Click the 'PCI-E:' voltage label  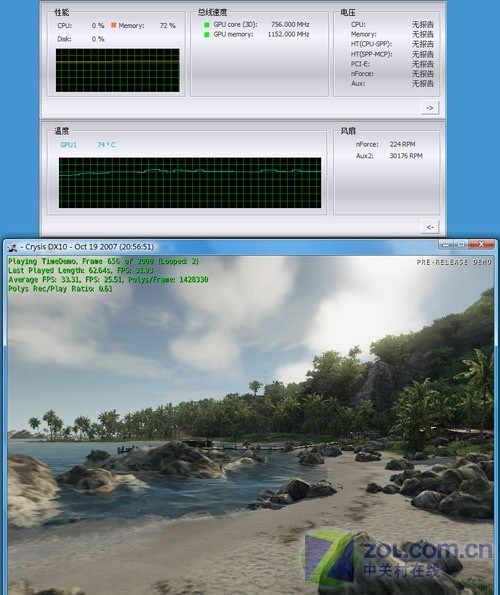(x=360, y=64)
